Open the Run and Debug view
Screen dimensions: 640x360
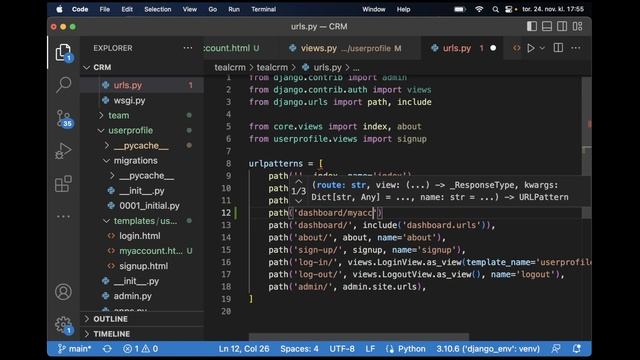63,151
